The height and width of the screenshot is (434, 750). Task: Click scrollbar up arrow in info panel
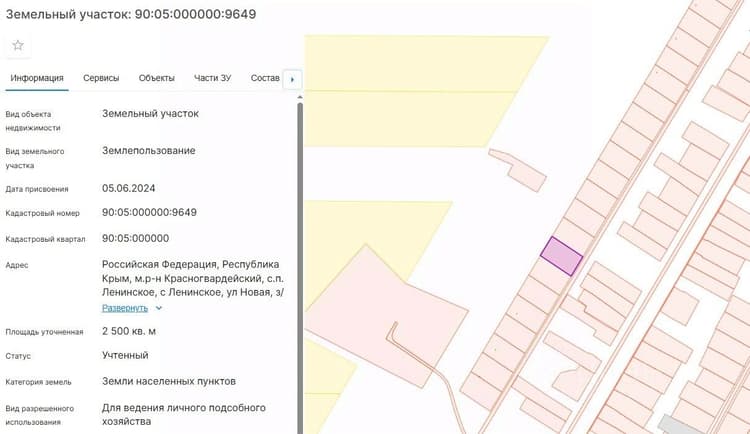click(x=300, y=97)
